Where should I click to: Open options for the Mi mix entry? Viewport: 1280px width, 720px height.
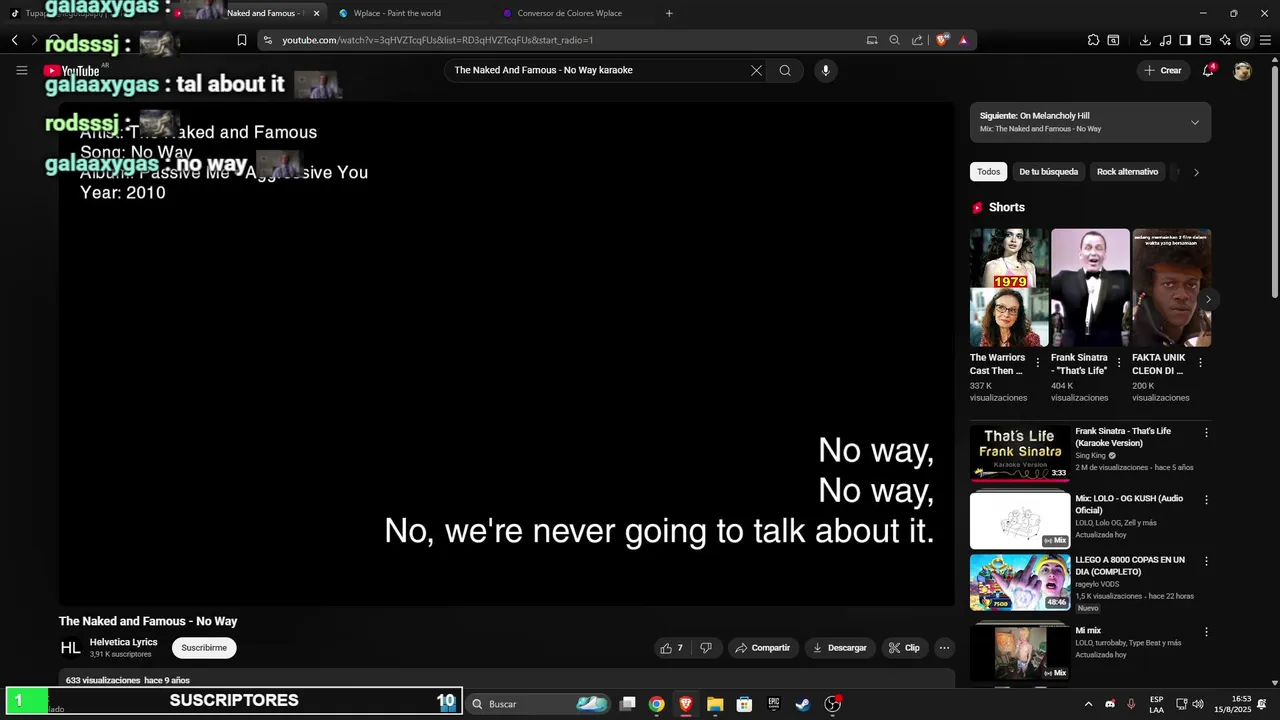pos(1206,632)
